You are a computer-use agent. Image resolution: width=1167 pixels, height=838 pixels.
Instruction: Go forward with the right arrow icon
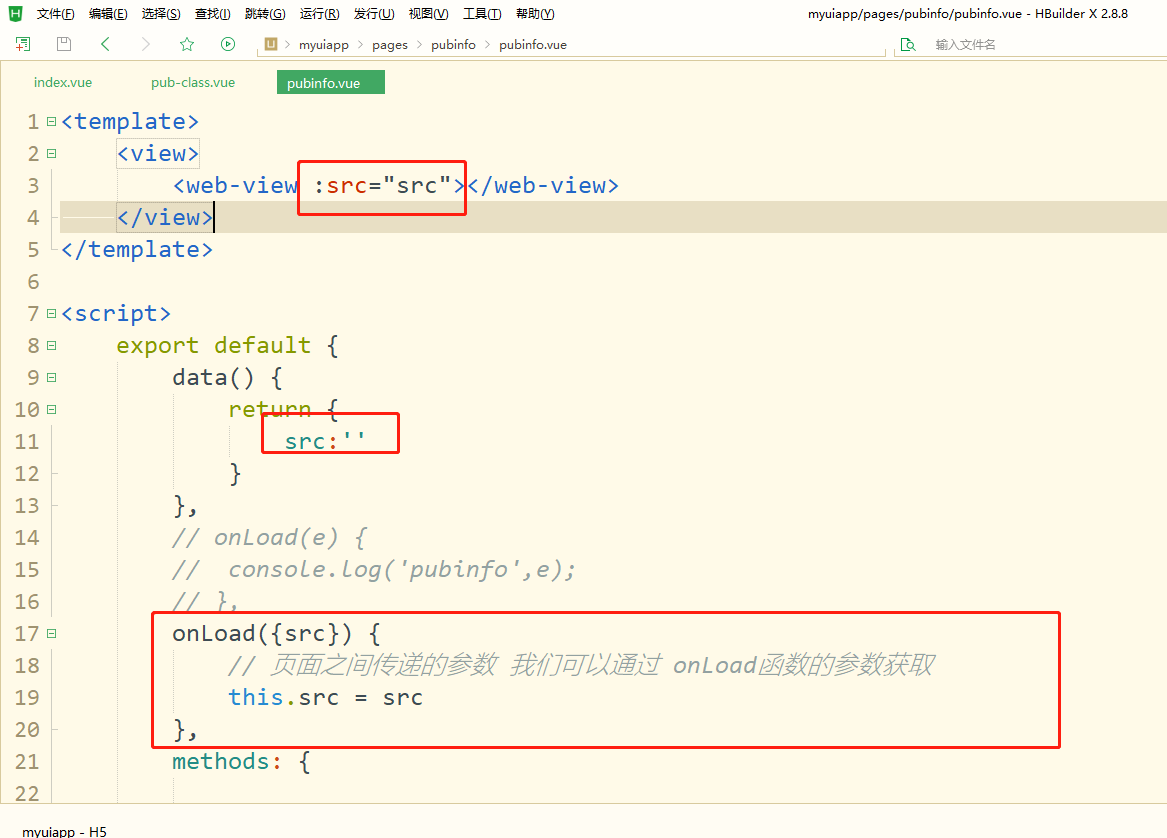[x=146, y=44]
